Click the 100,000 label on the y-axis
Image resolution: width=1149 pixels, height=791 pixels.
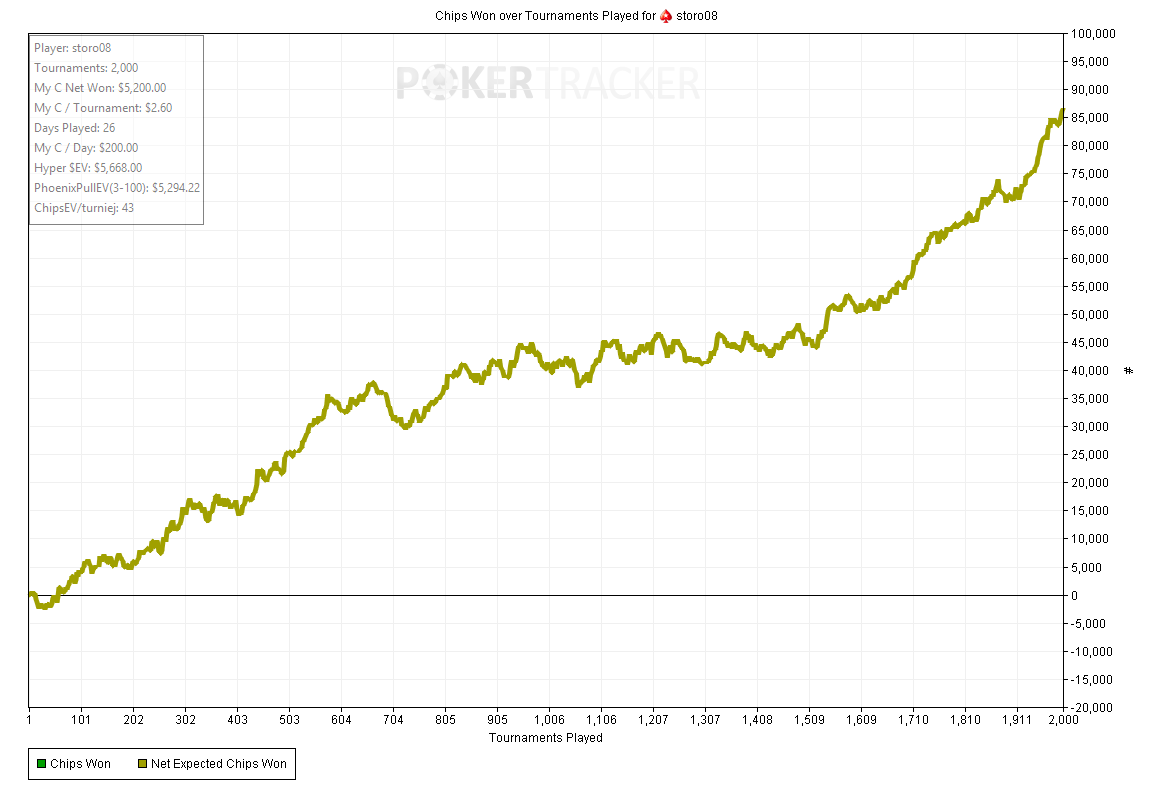coord(1092,33)
